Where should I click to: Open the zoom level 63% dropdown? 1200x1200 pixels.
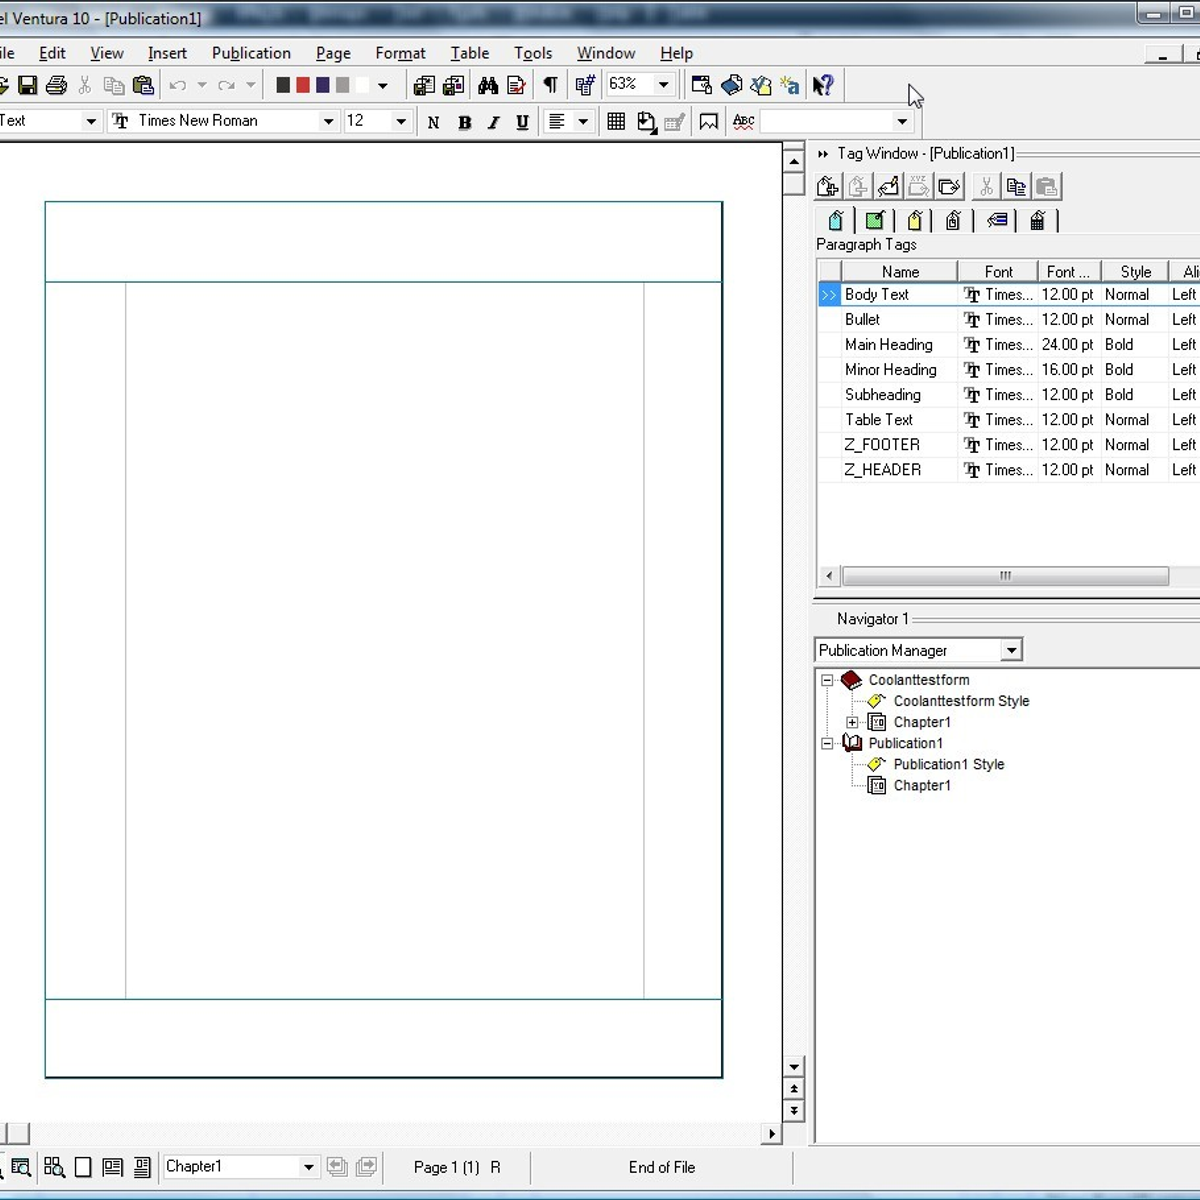[x=663, y=85]
